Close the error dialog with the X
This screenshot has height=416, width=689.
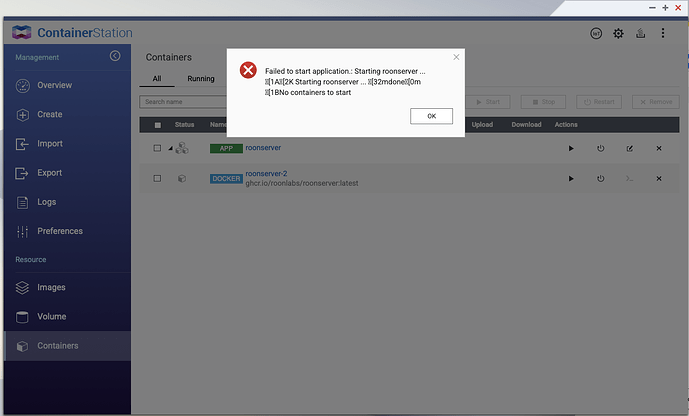456,57
